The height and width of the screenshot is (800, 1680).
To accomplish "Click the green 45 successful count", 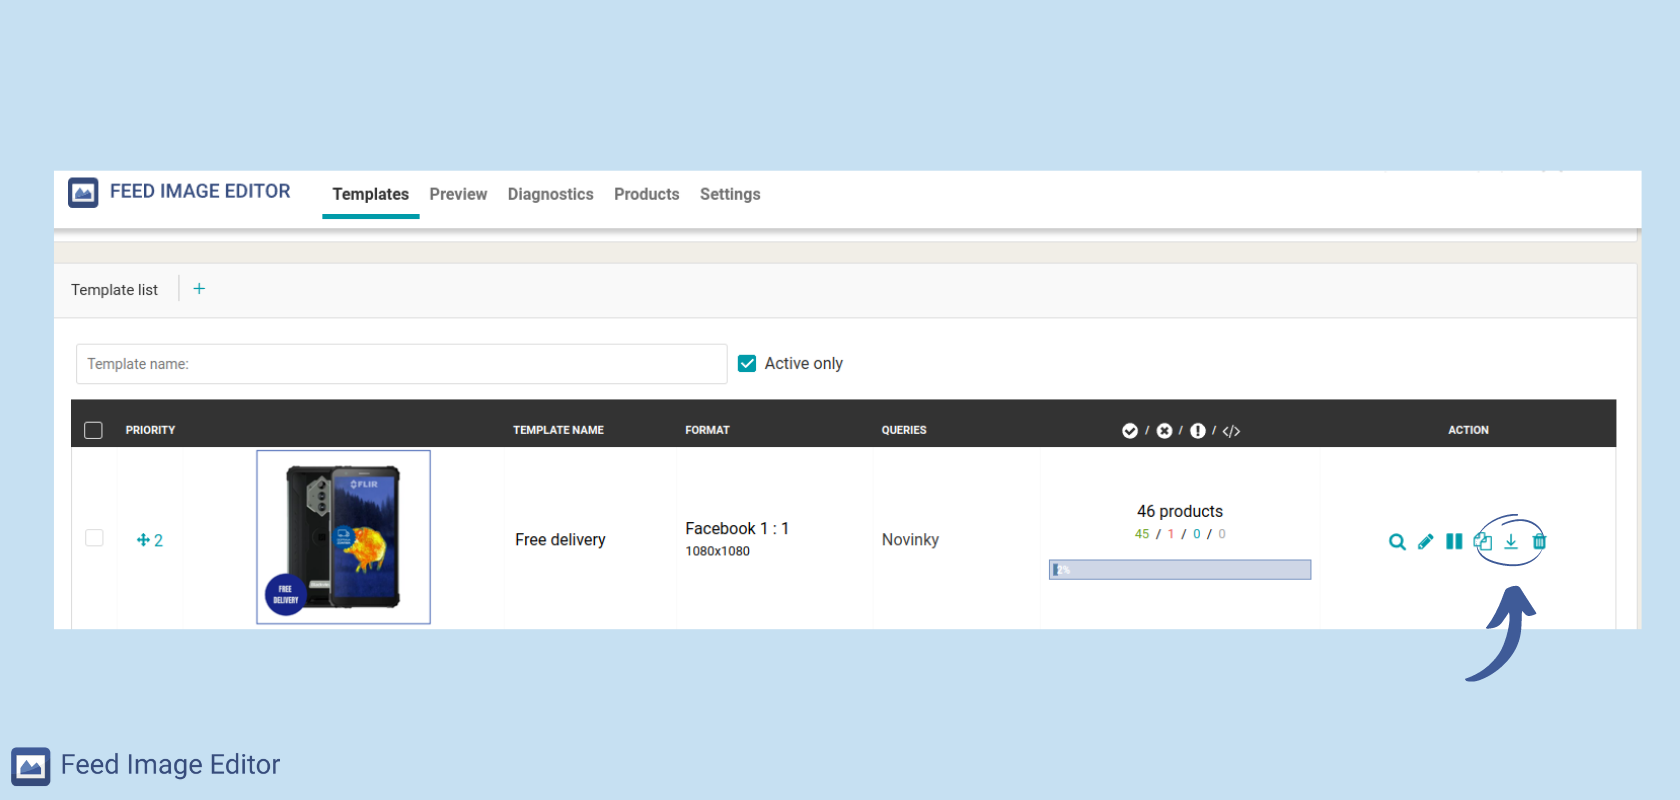I will coord(1142,534).
